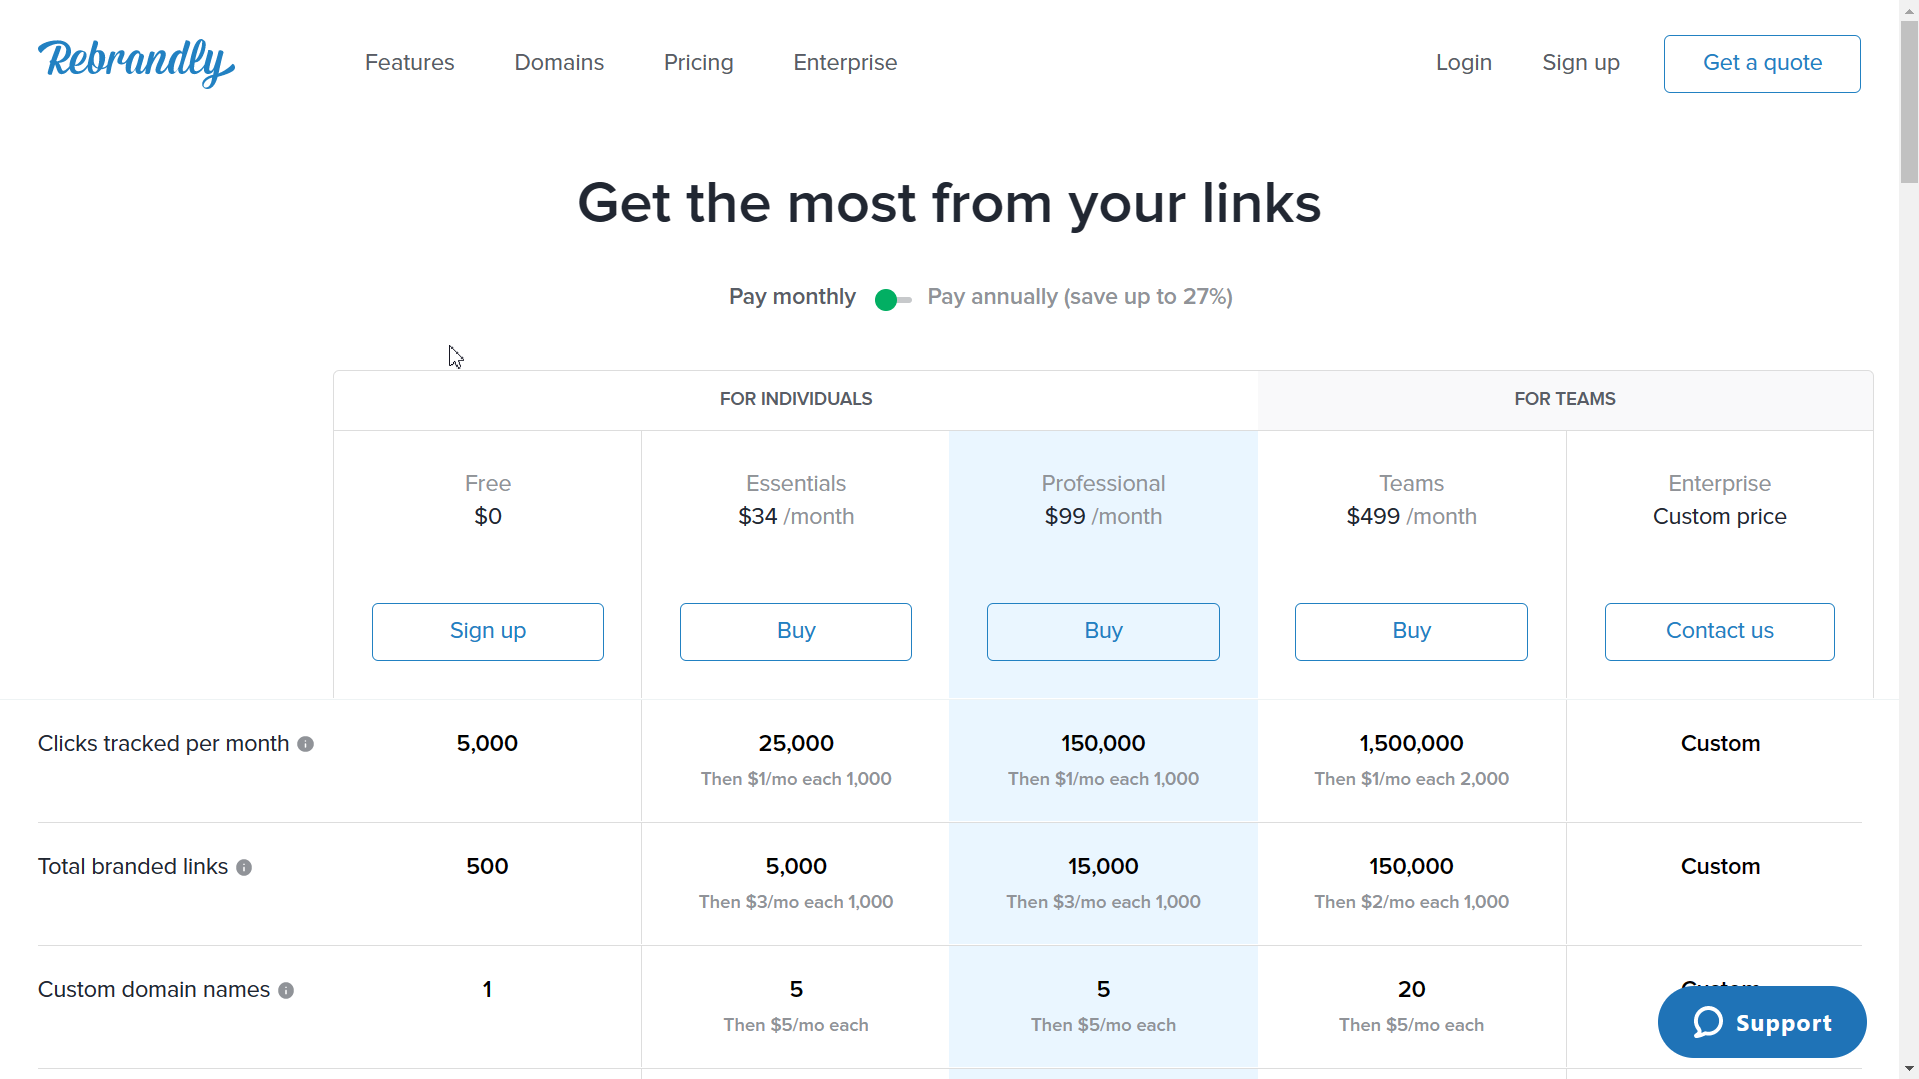Open the Features menu
This screenshot has width=1919, height=1079.
410,63
